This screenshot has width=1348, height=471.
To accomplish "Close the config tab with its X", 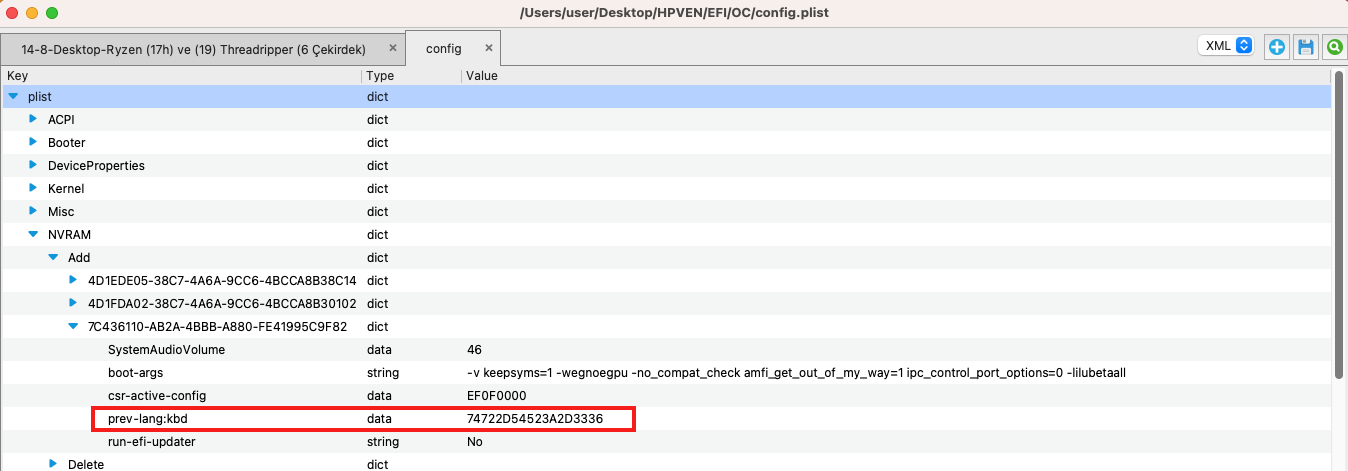I will [489, 48].
